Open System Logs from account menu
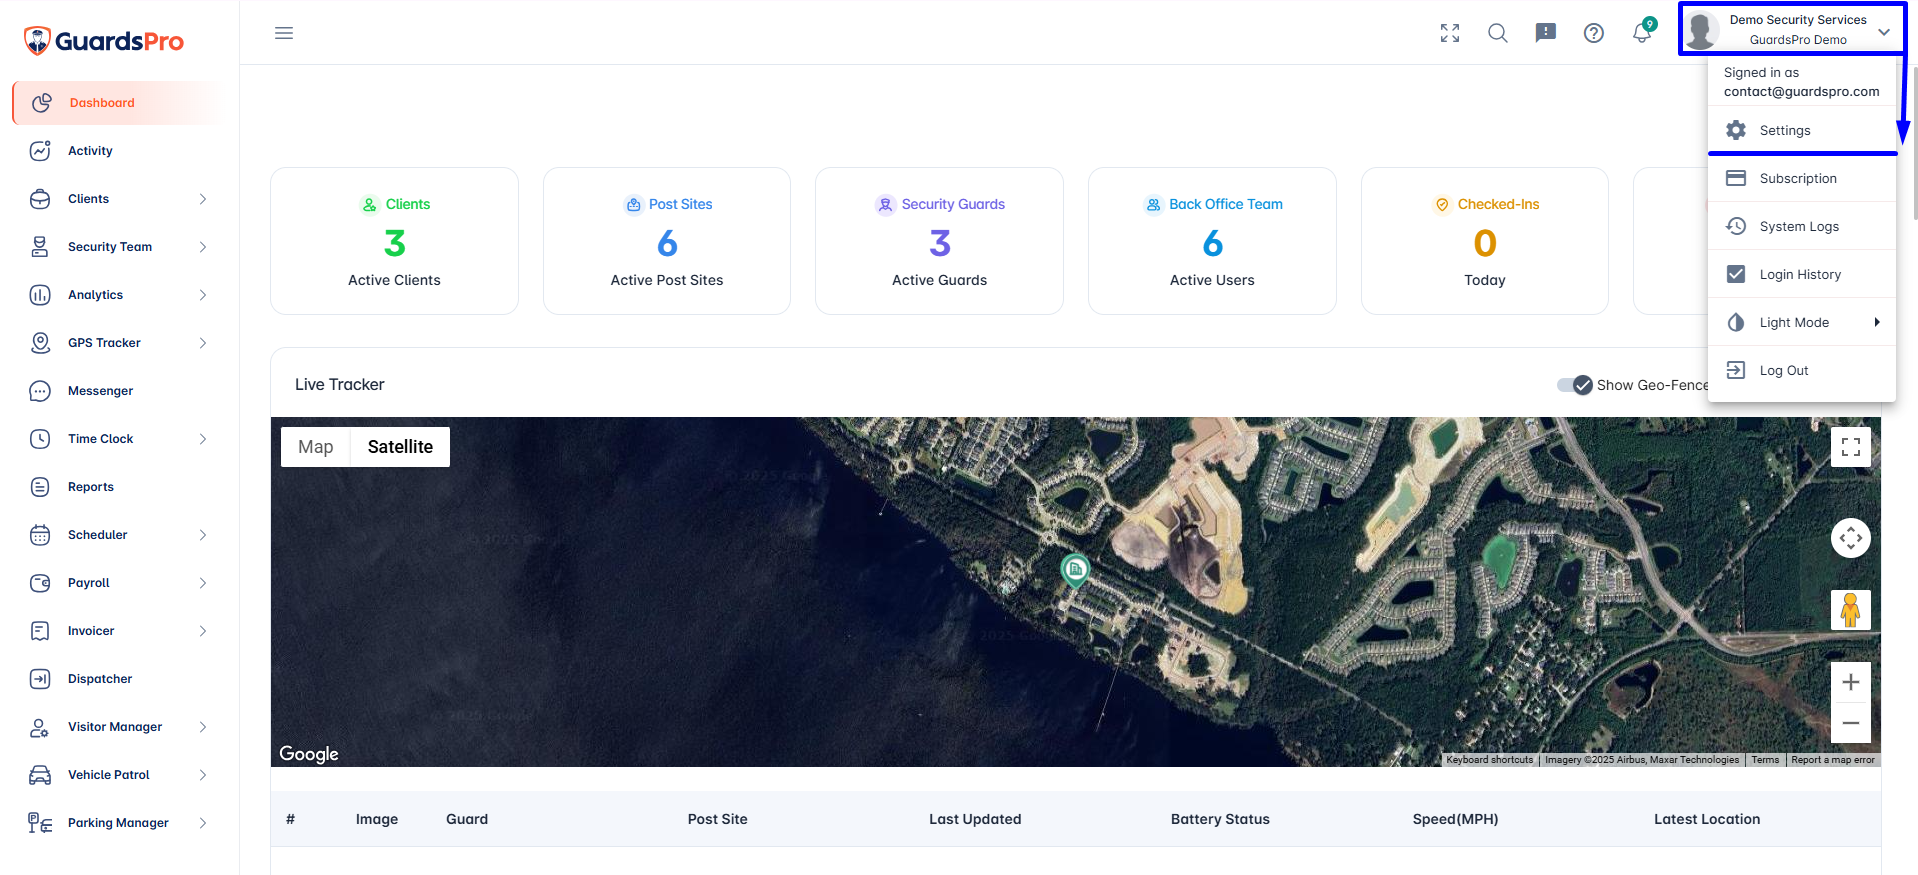 click(1802, 226)
